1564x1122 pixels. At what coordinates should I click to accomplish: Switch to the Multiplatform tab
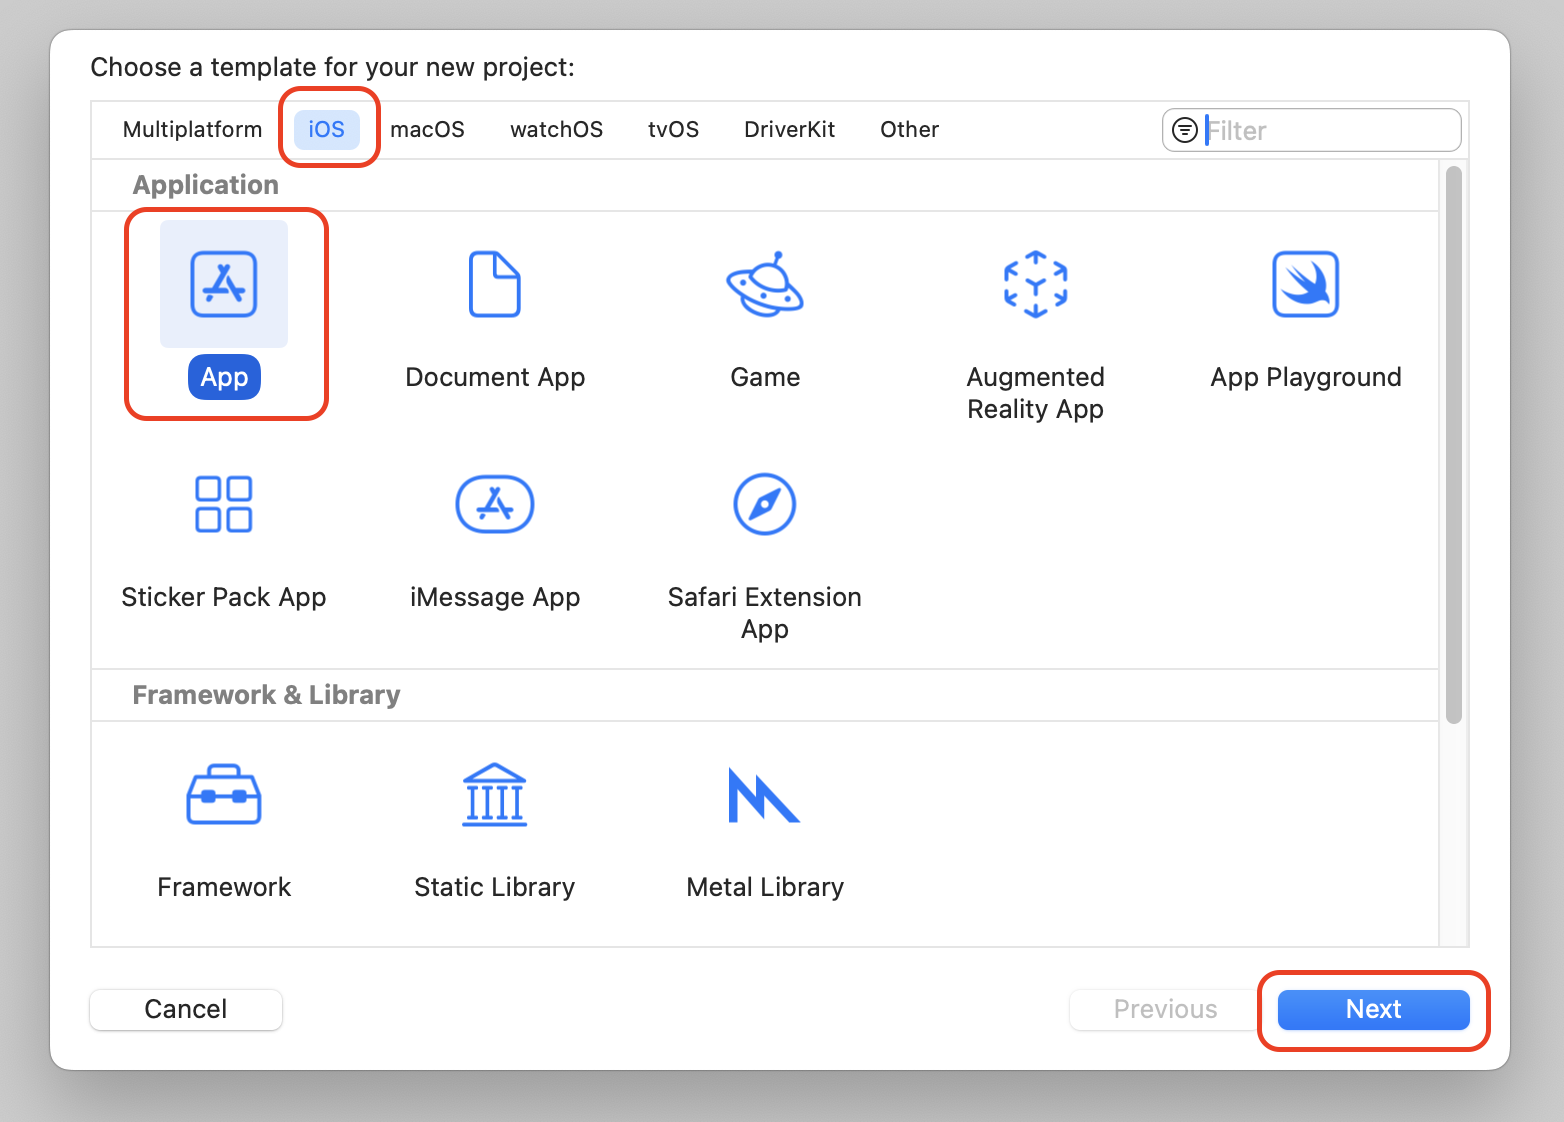coord(192,130)
